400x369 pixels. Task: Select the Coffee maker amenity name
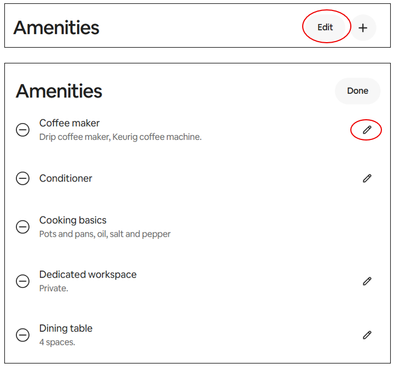(x=69, y=123)
